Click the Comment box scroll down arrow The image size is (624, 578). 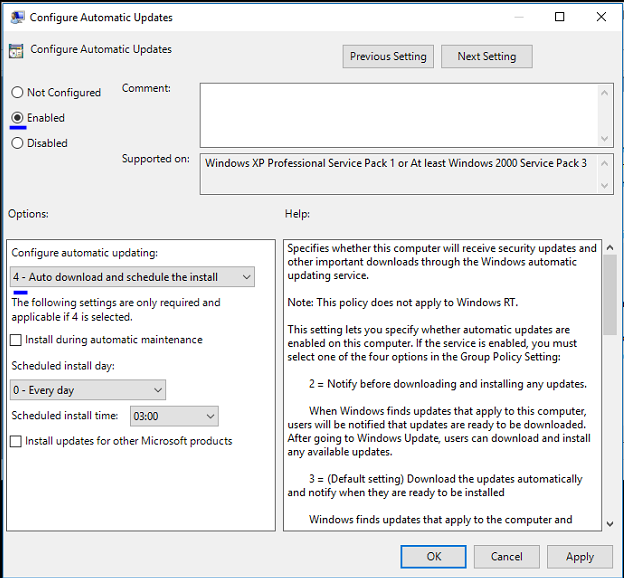(x=604, y=139)
